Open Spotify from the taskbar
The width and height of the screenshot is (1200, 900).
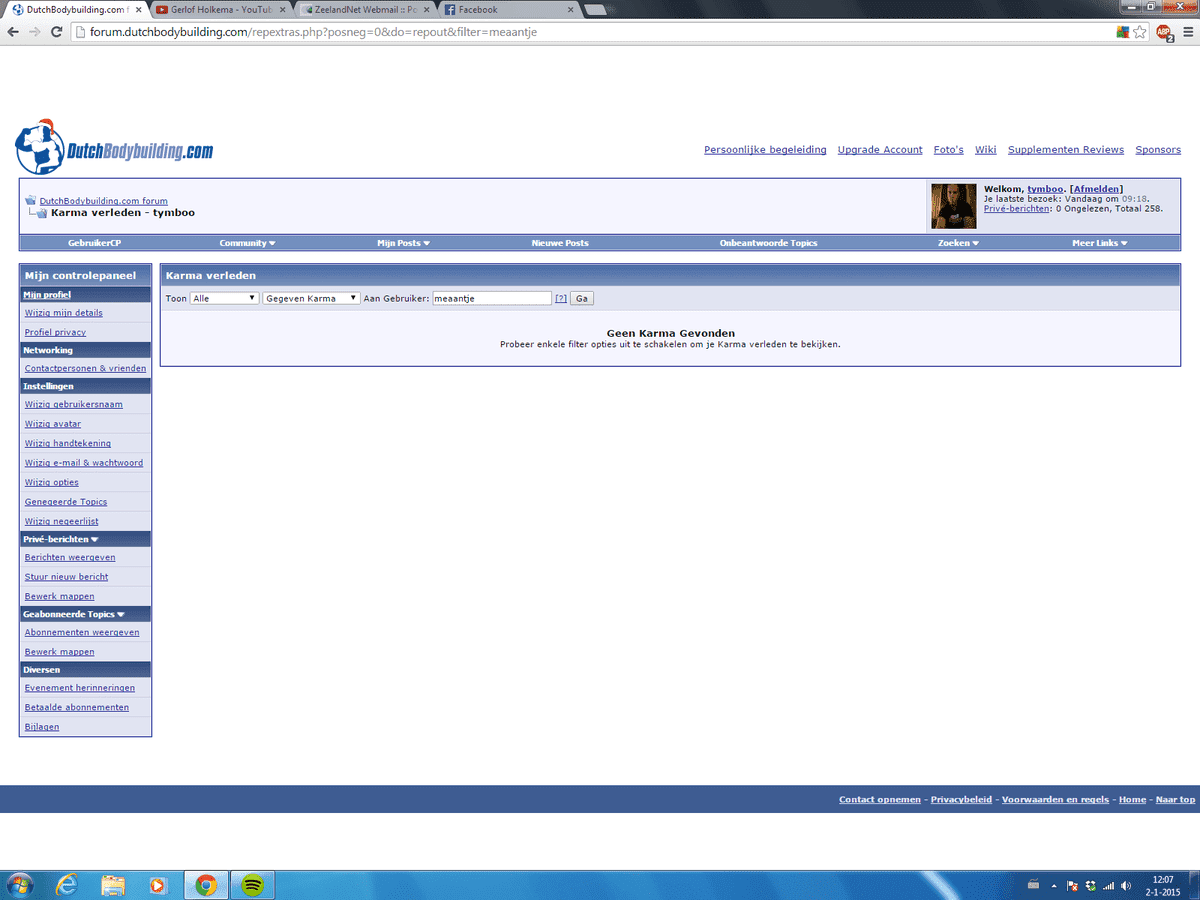pos(253,885)
